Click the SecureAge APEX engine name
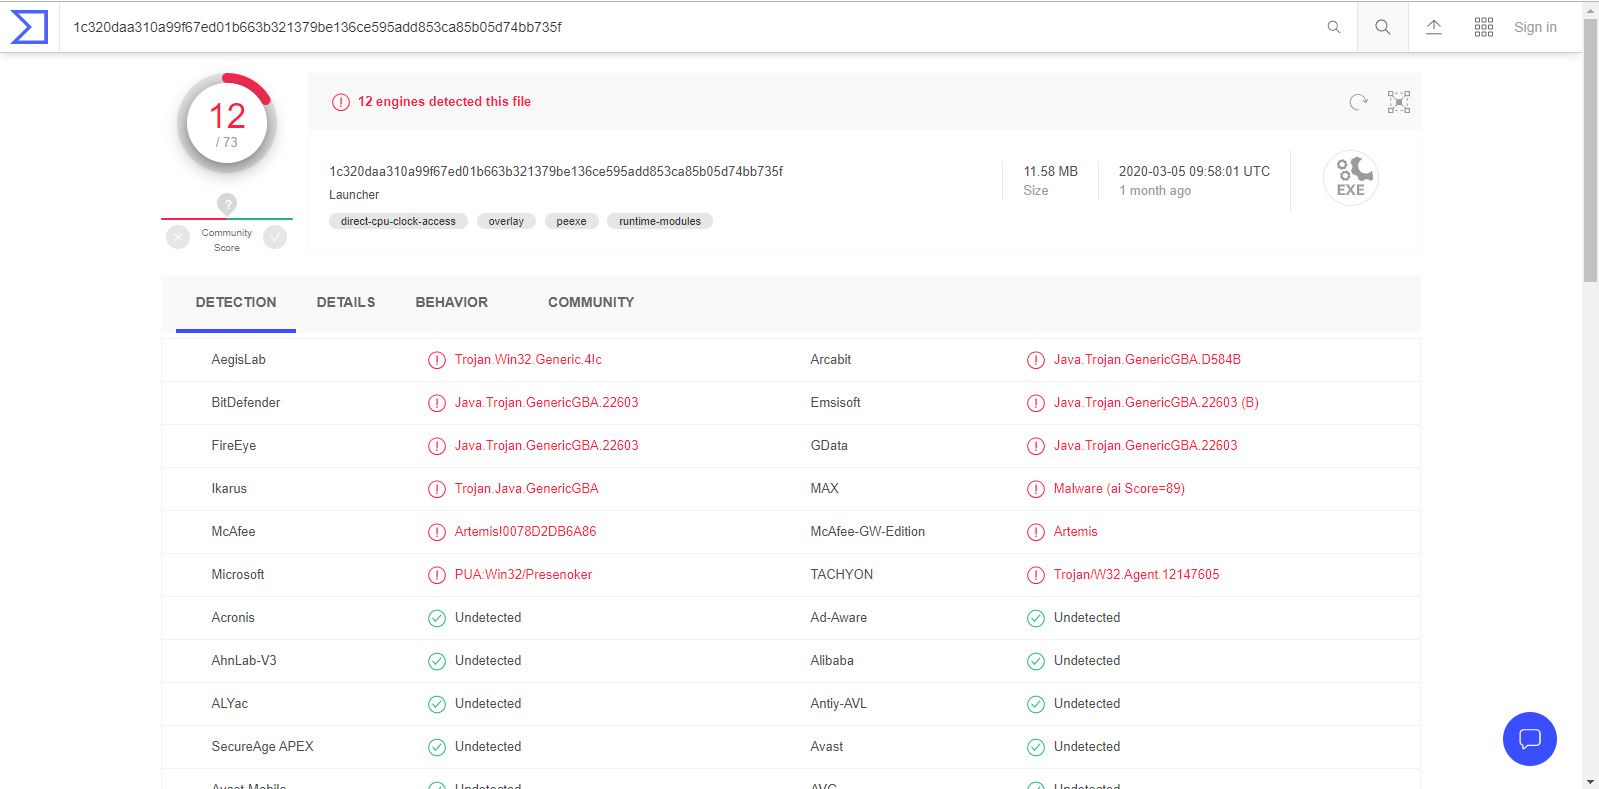Viewport: 1599px width, 789px height. (262, 746)
